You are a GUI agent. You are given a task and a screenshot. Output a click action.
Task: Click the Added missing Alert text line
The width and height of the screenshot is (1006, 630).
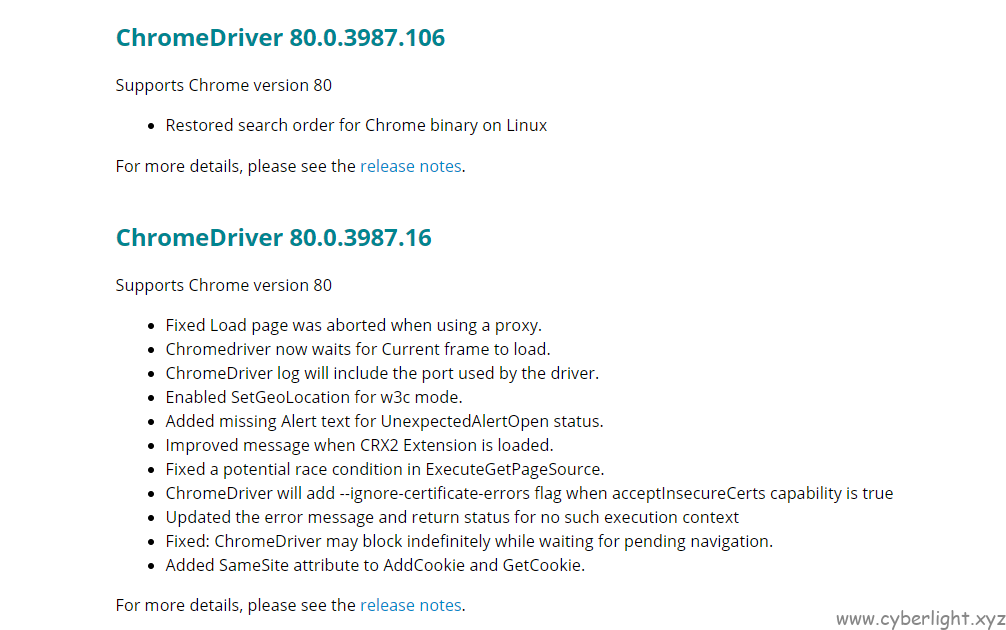(384, 421)
